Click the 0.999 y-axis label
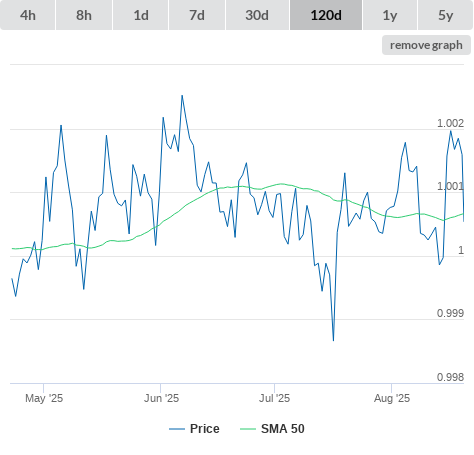Viewport: 474px width, 455px height. (450, 313)
